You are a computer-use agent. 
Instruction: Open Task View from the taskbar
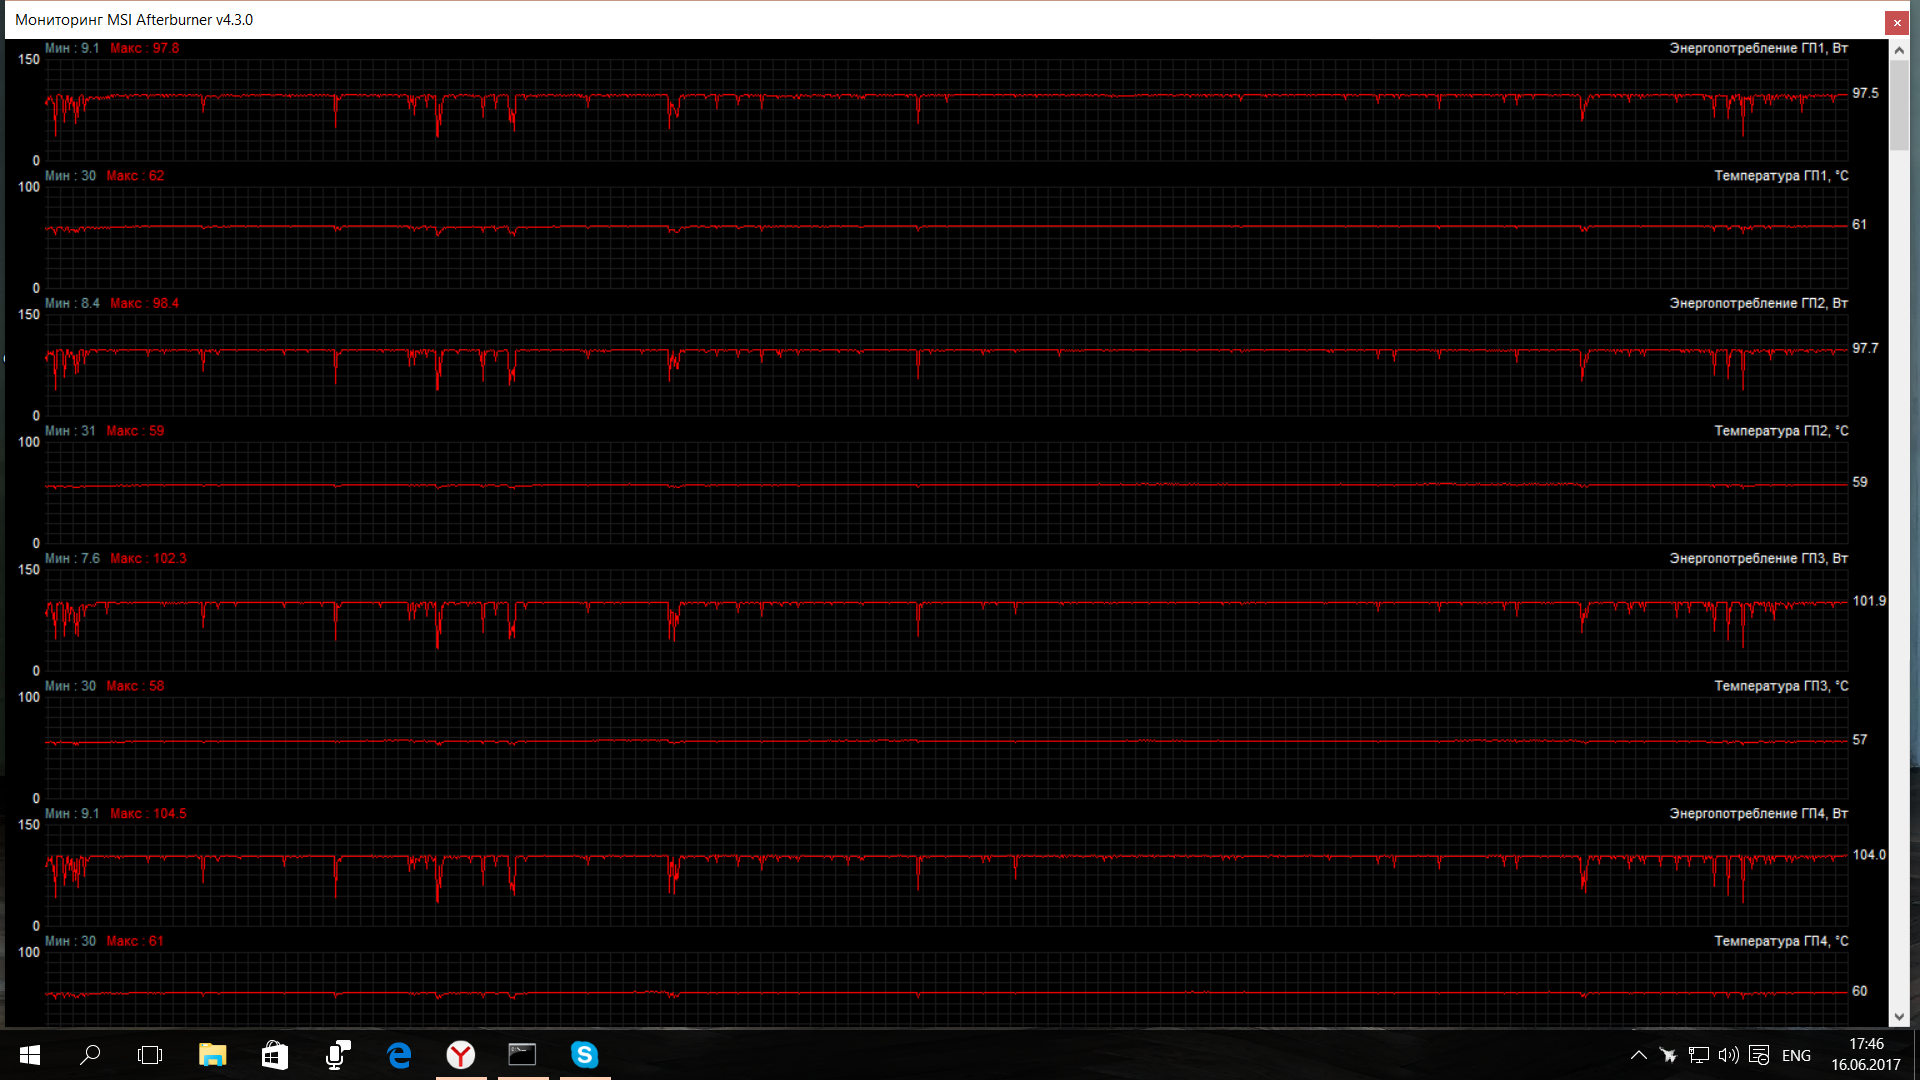[x=150, y=1055]
